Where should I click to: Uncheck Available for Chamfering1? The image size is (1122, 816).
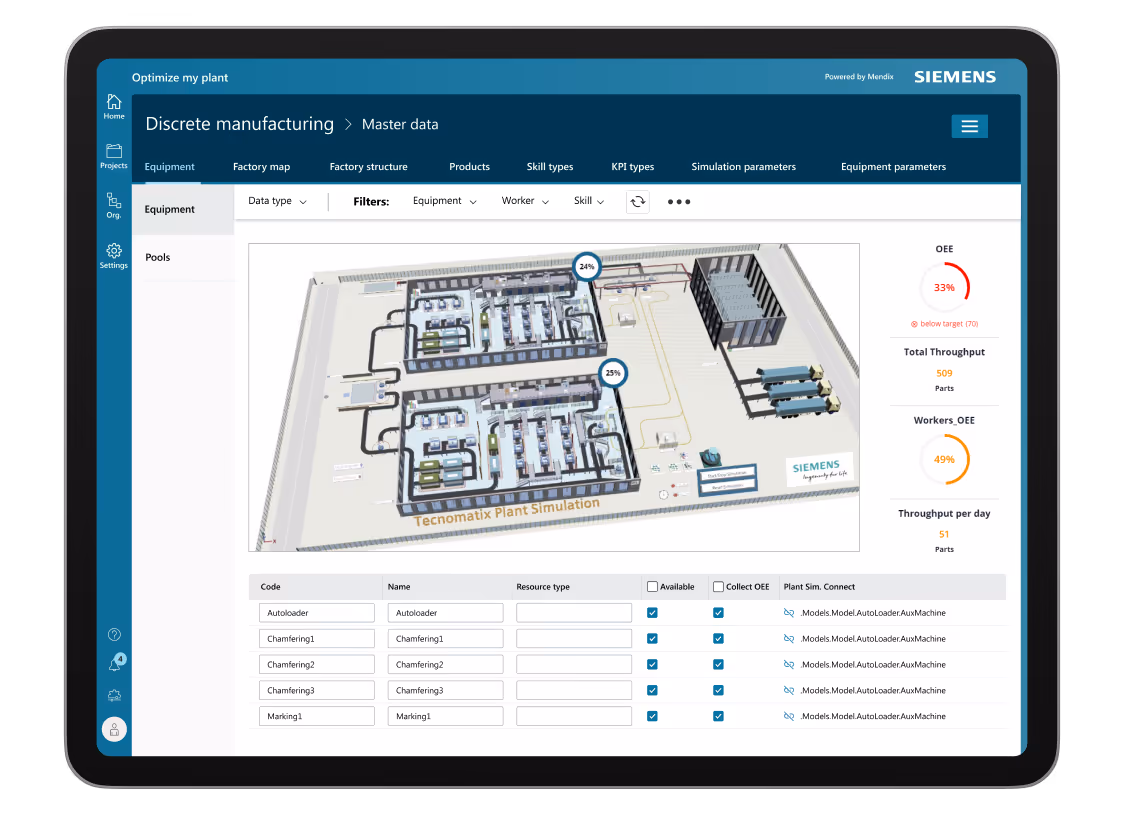(x=652, y=638)
